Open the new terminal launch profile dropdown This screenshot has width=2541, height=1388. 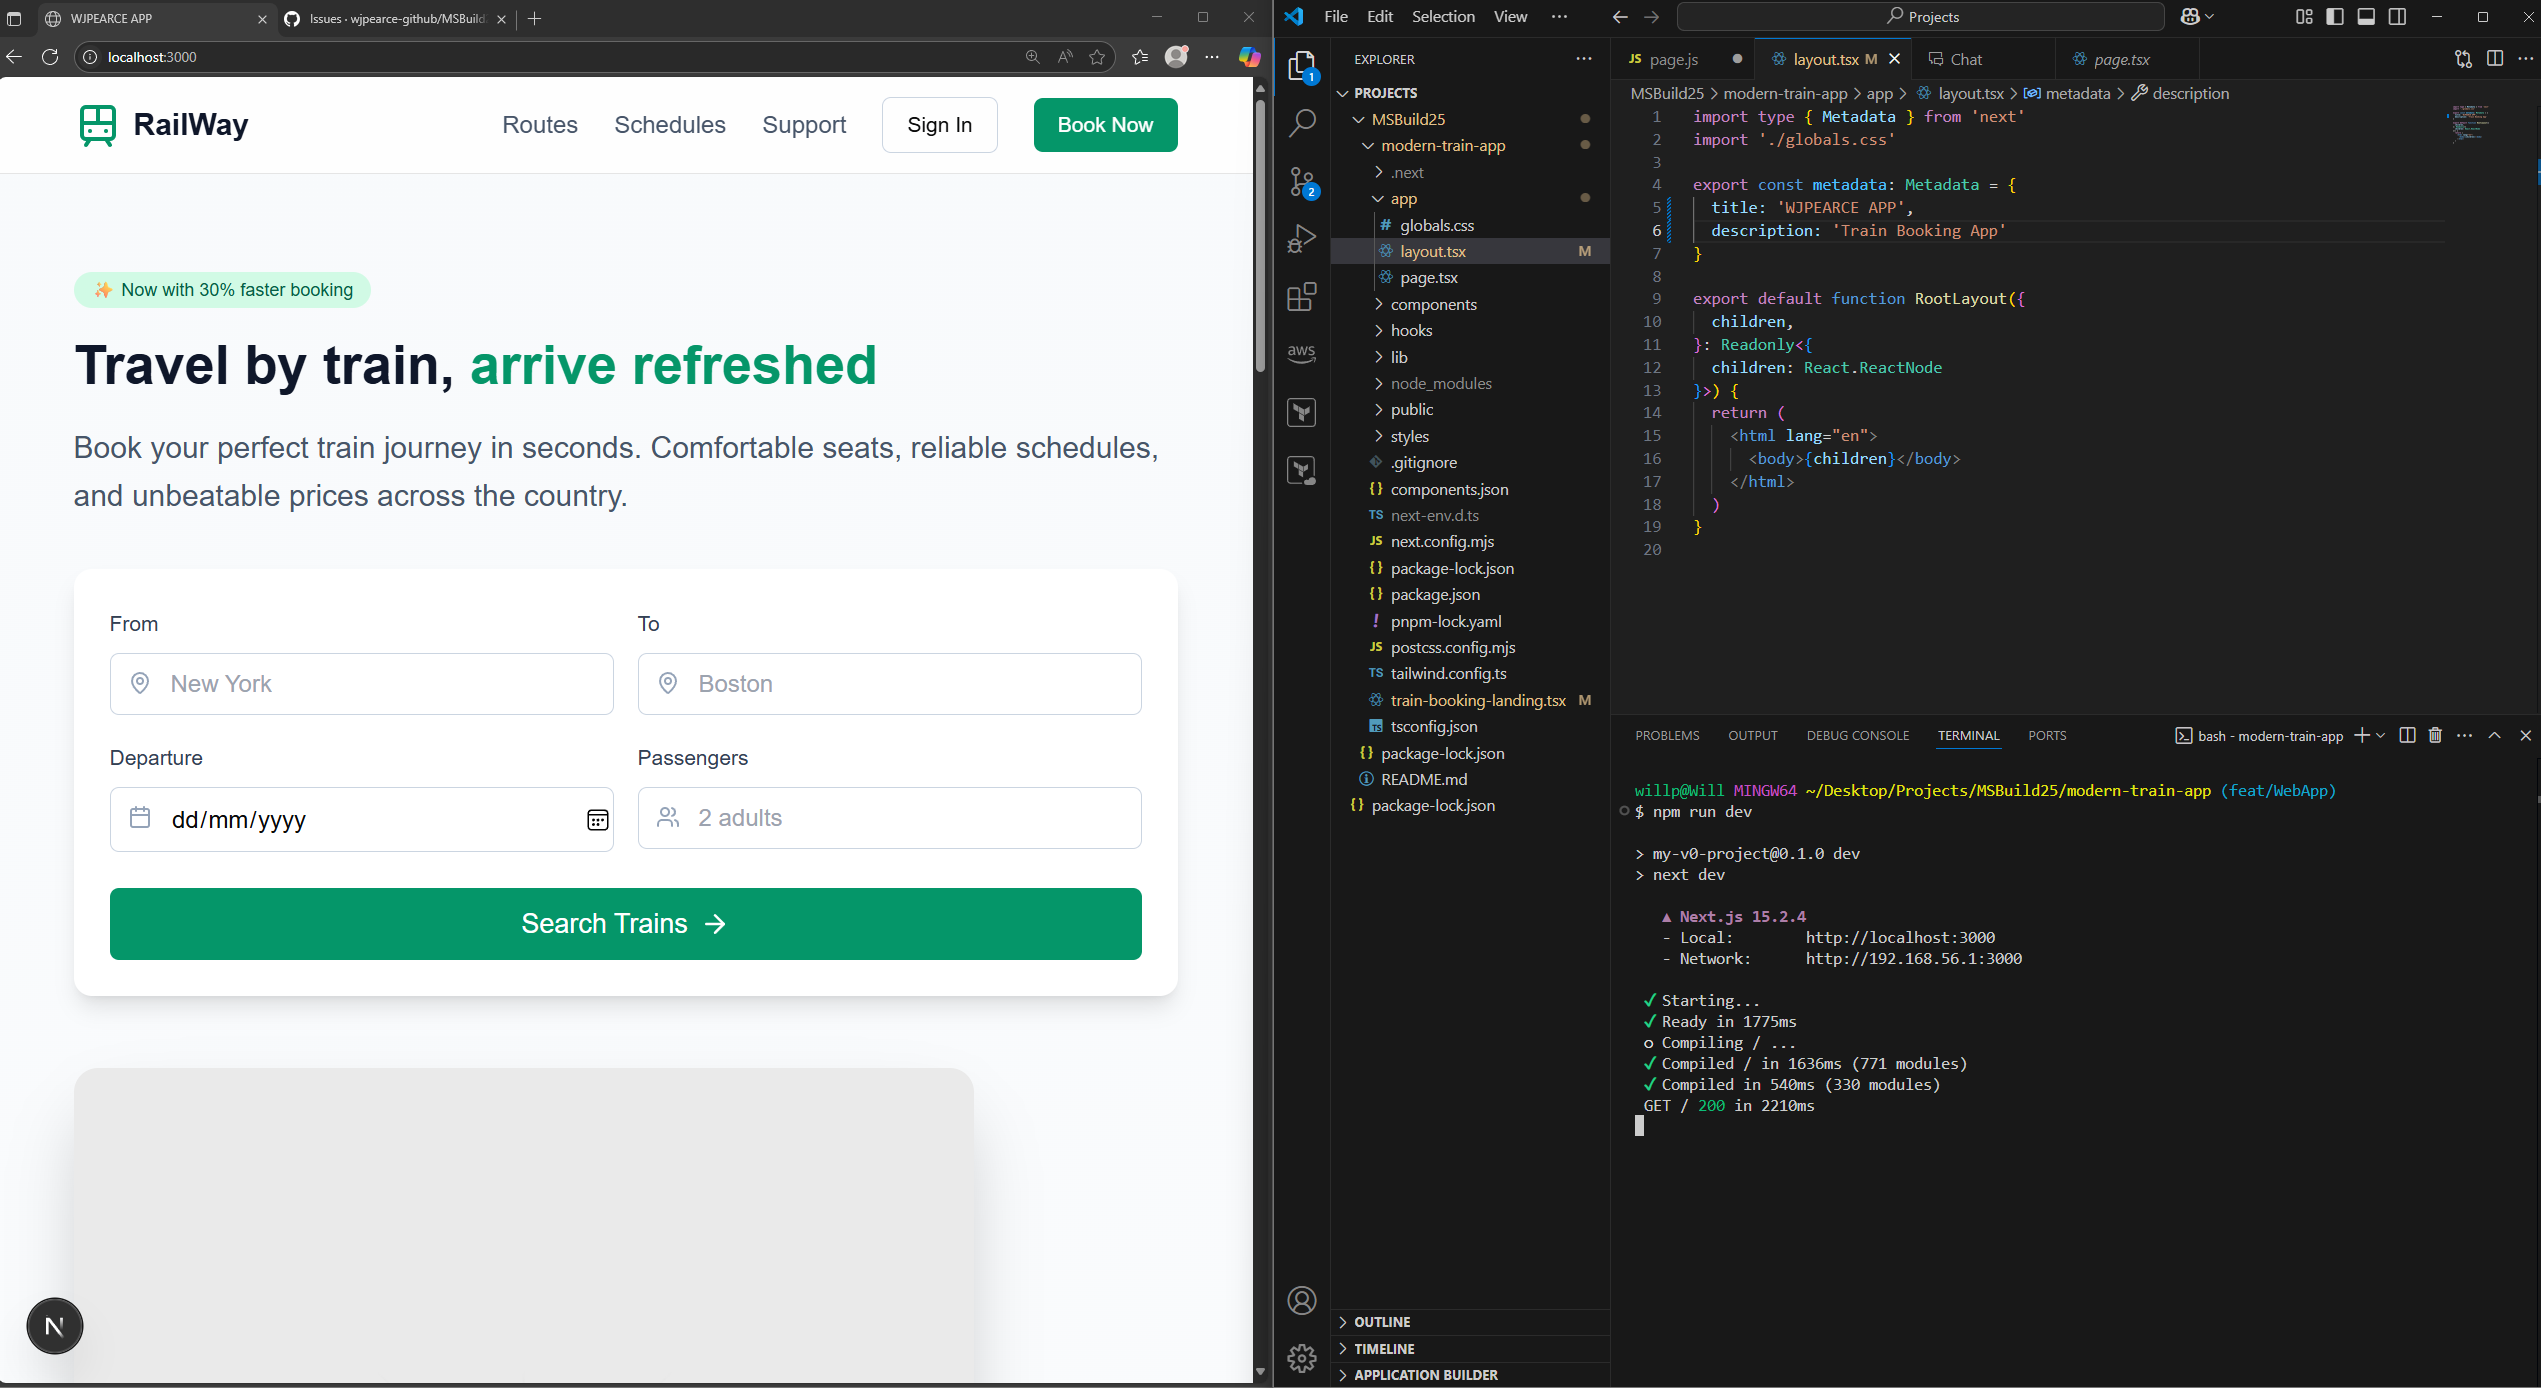point(2381,735)
